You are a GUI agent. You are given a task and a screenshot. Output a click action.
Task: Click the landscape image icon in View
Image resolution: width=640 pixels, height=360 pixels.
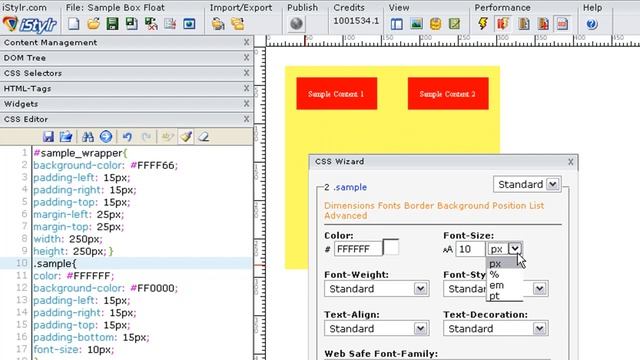click(x=416, y=24)
